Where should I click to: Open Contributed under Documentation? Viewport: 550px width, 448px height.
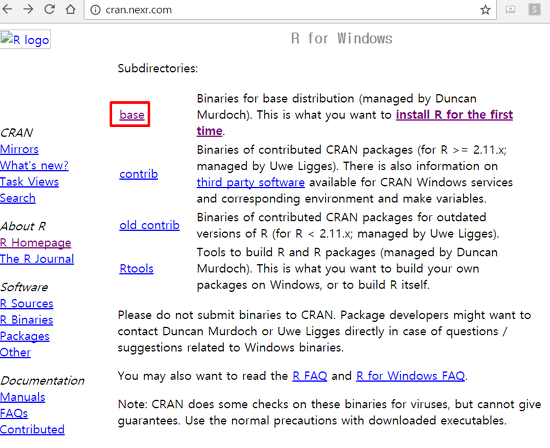point(32,430)
